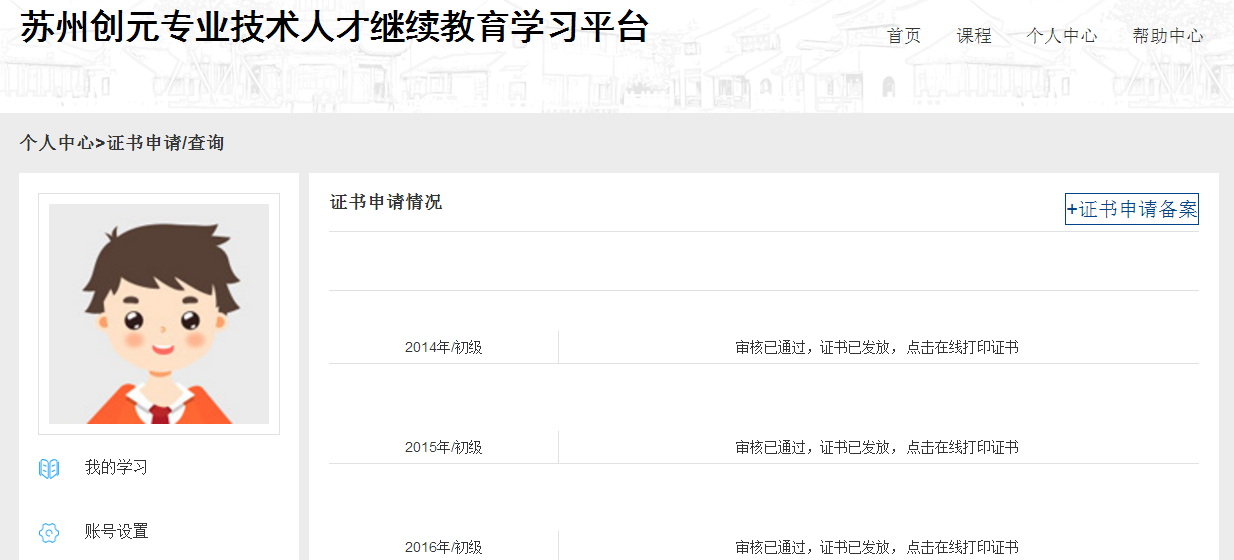Select the 2015年/初级 row label

click(x=443, y=448)
